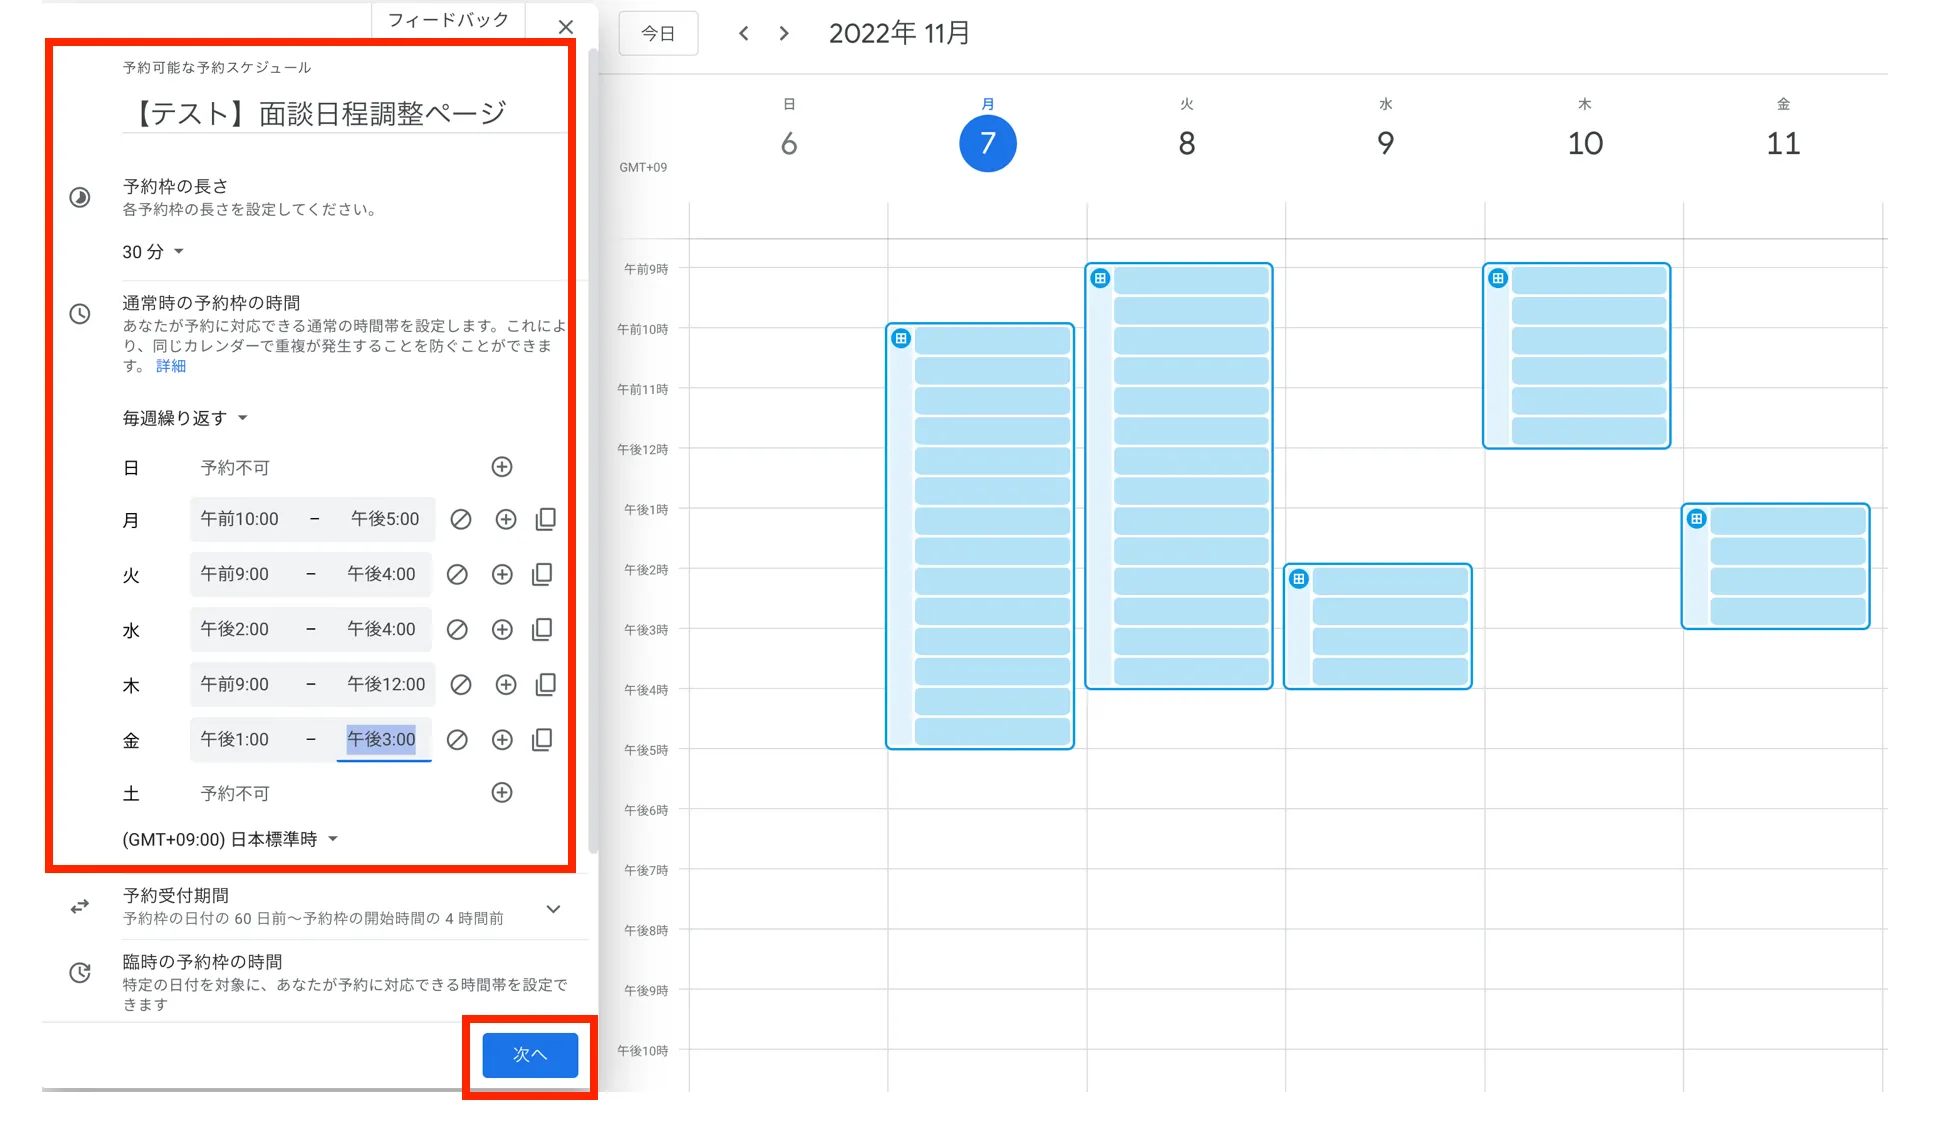
Task: Add another time range to Wednesday (水)
Action: click(x=502, y=629)
